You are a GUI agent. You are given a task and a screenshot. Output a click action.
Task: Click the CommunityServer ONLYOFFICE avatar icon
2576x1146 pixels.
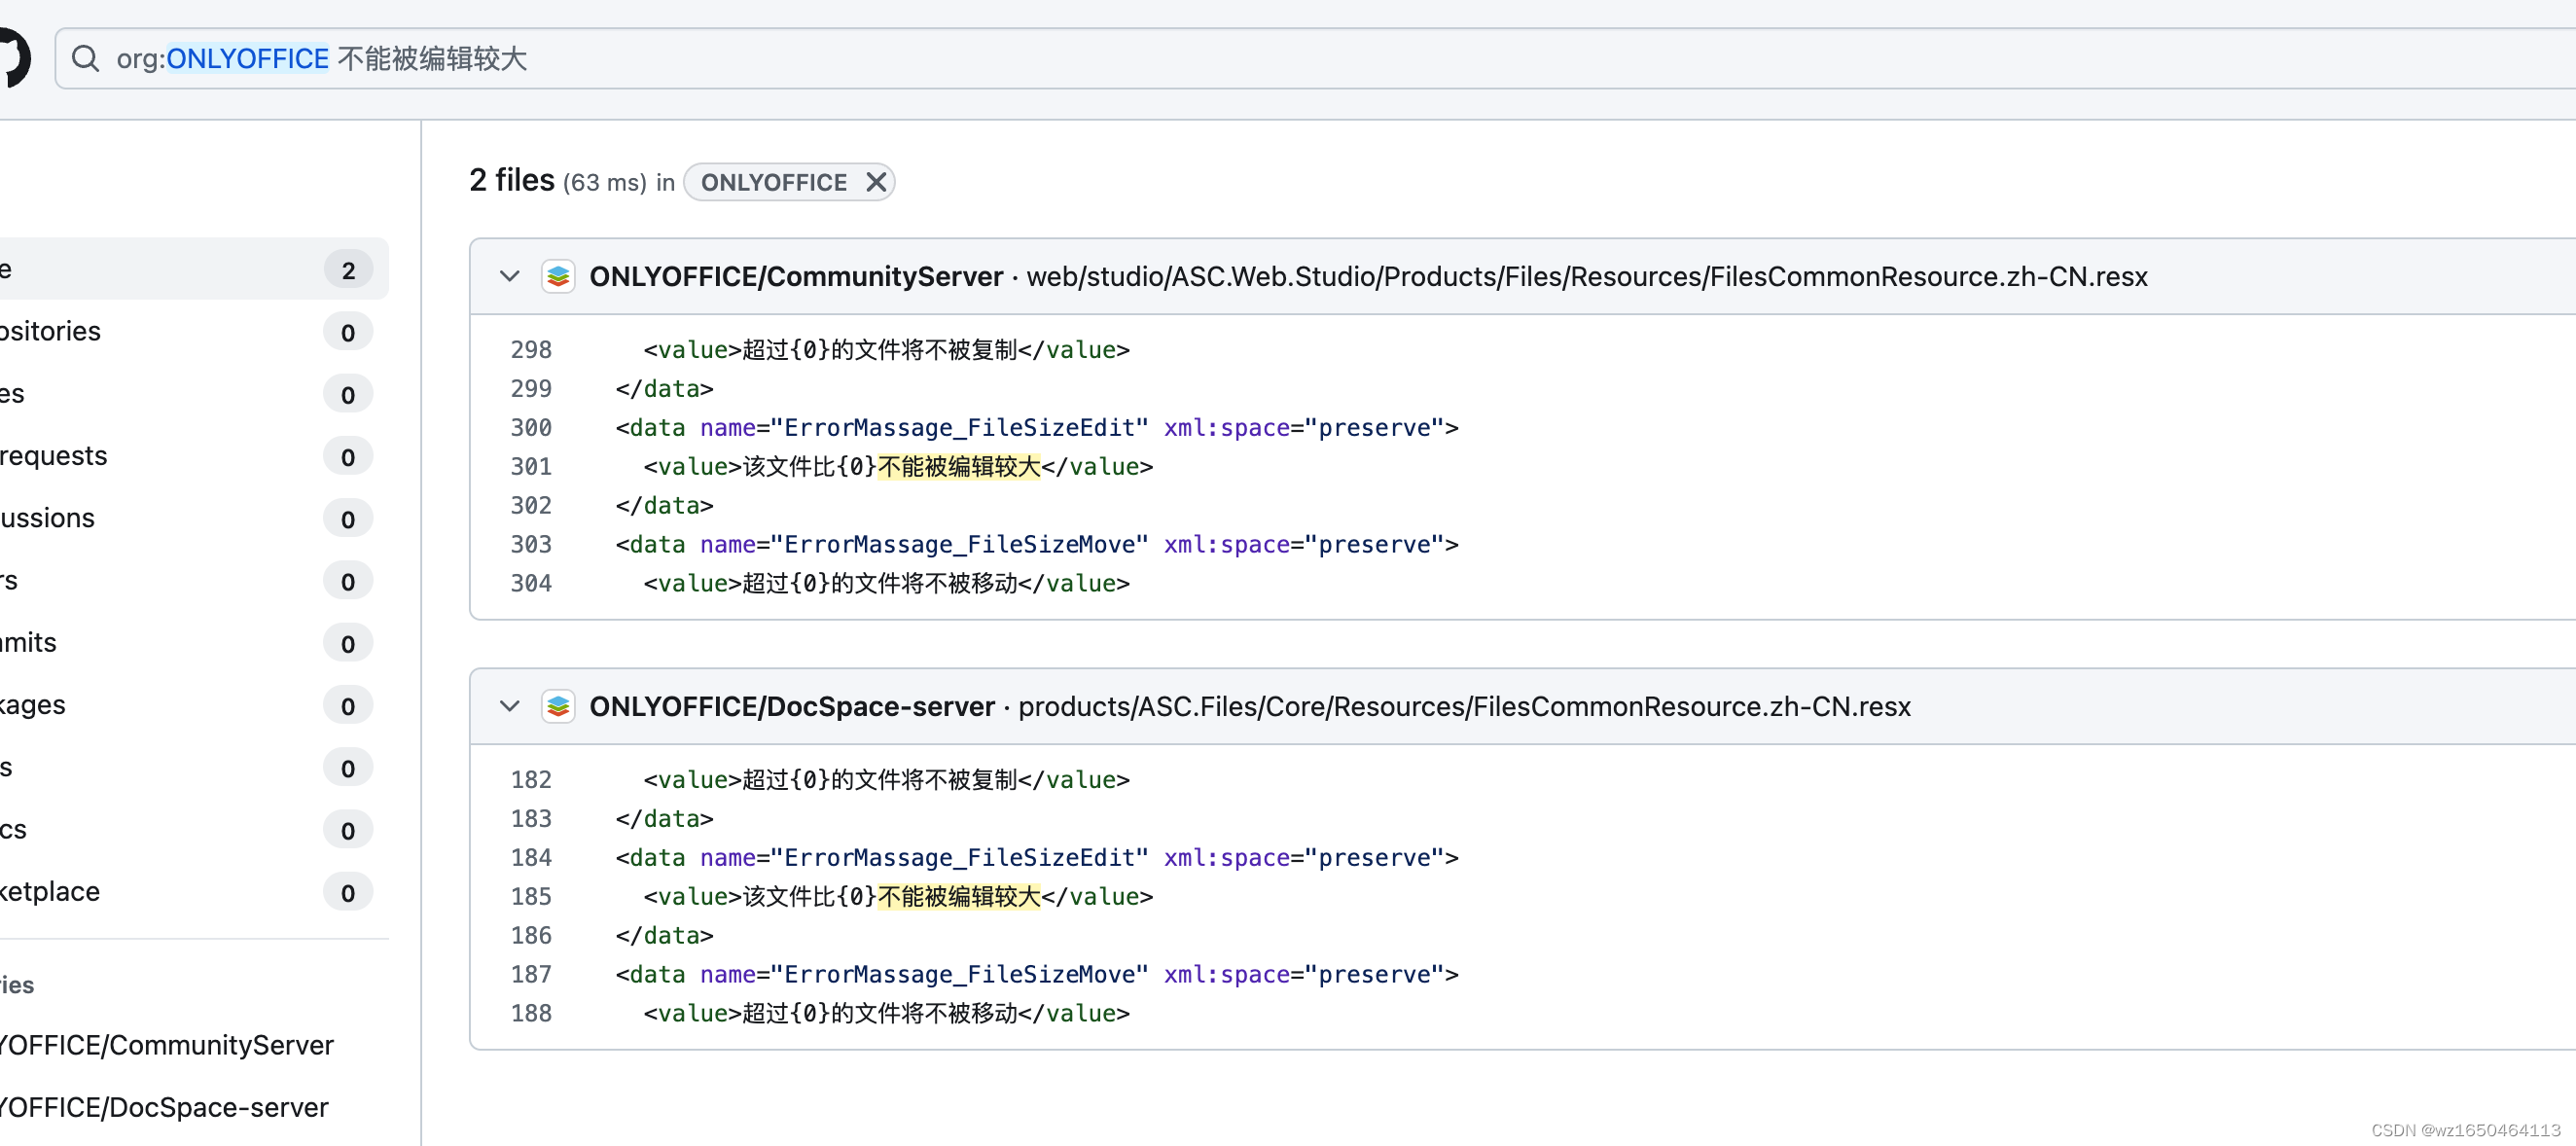(x=558, y=277)
